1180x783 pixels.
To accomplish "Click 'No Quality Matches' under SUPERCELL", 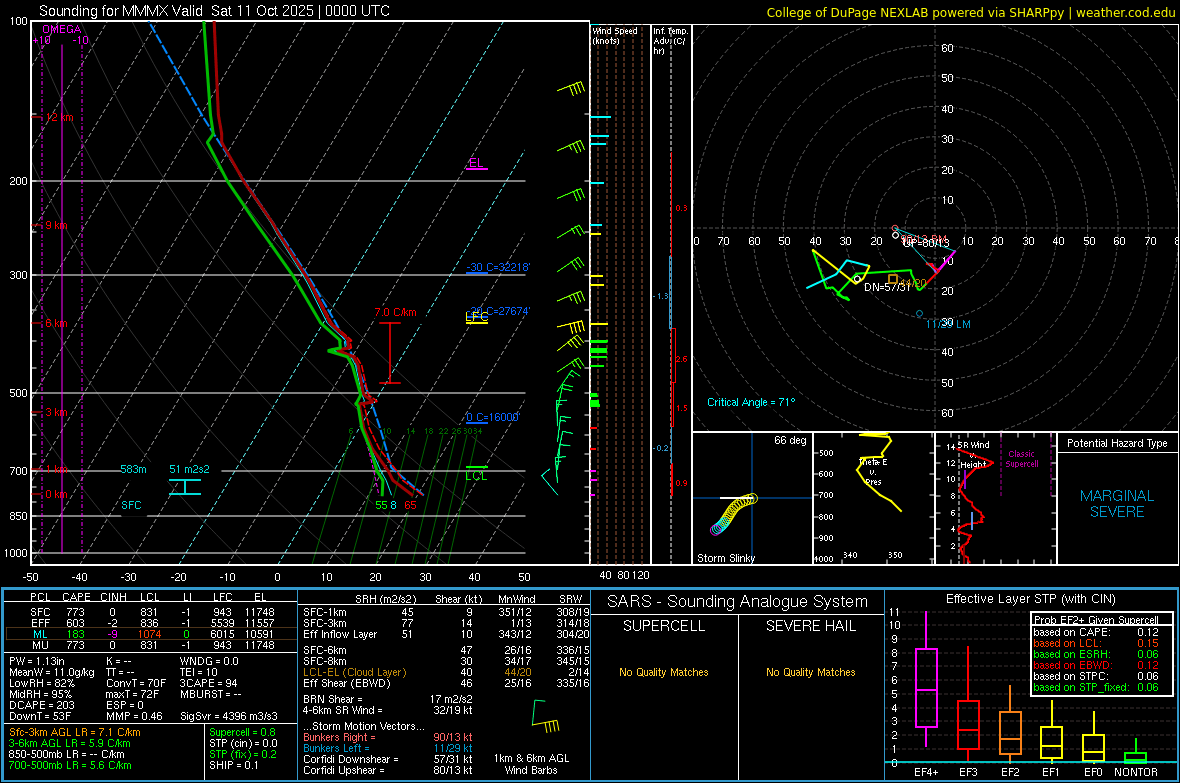I will (664, 672).
